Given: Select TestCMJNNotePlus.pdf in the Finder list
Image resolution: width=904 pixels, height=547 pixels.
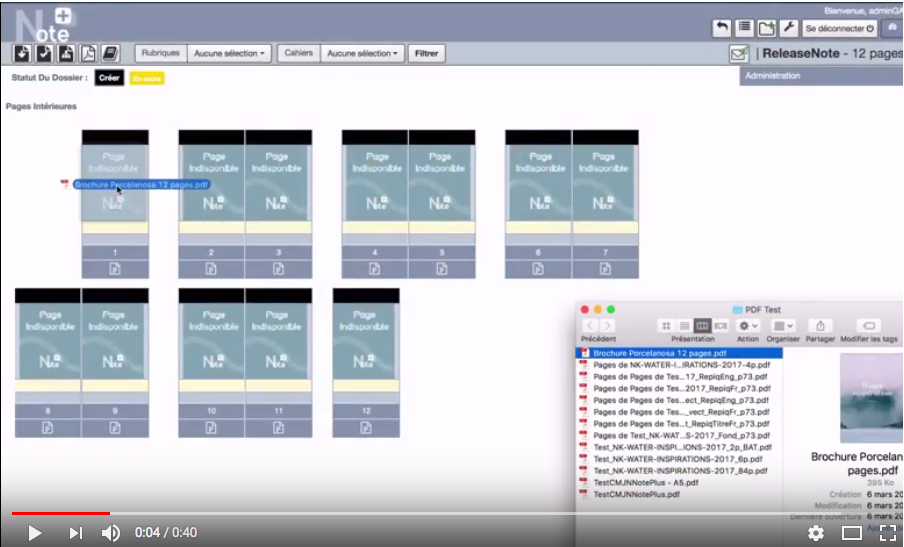Looking at the screenshot, I should coord(635,494).
